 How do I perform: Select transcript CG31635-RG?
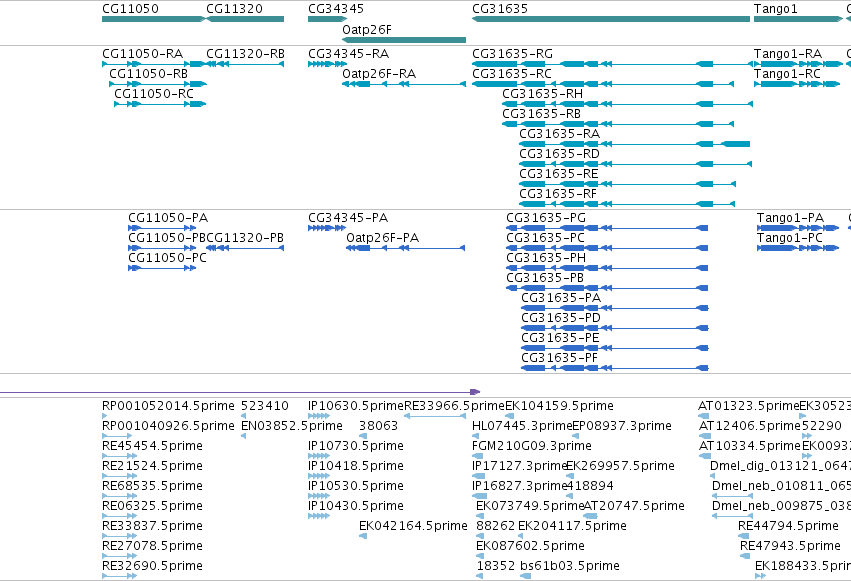click(x=612, y=64)
